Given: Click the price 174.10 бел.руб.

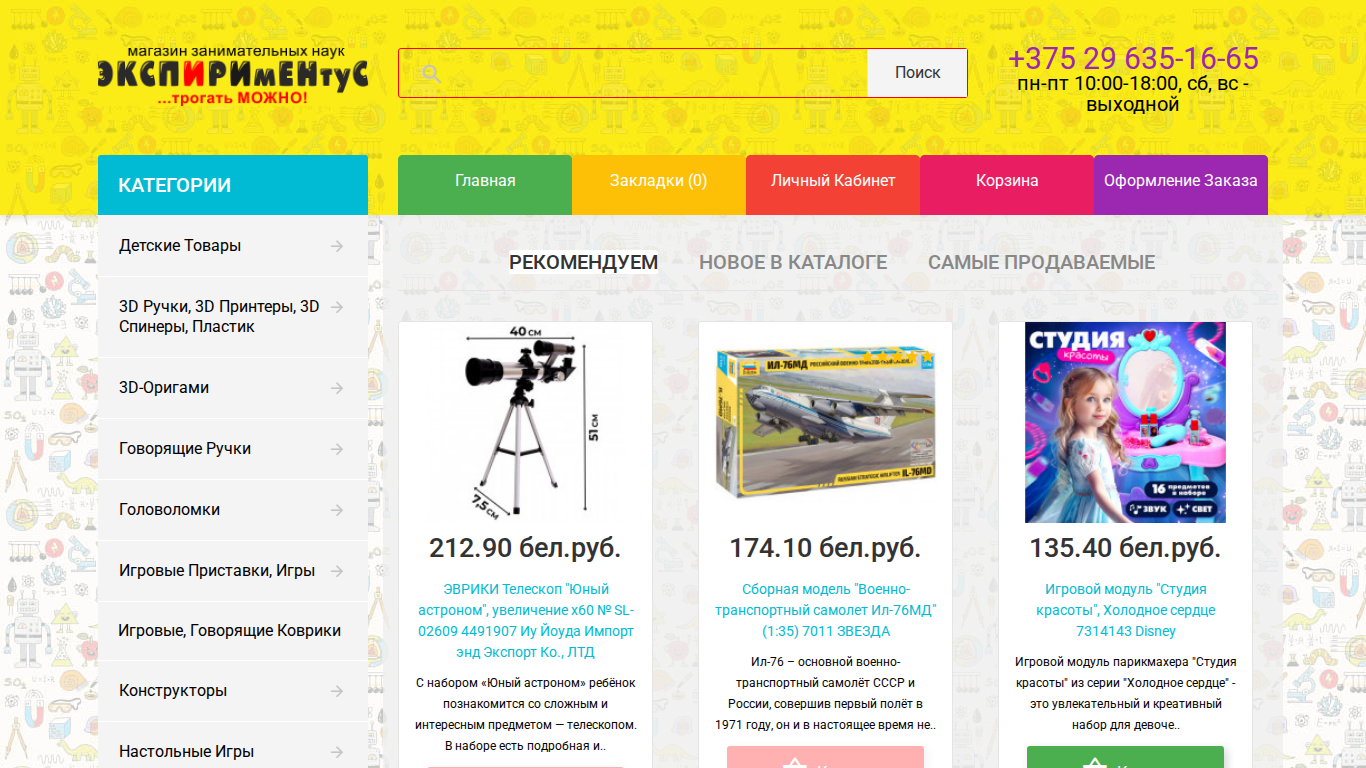Looking at the screenshot, I should (826, 548).
